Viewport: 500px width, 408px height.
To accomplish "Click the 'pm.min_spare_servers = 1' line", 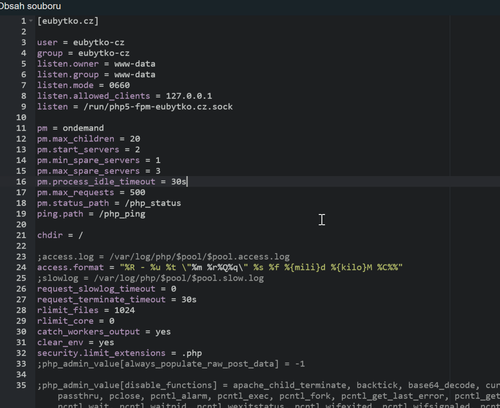I will coord(99,160).
